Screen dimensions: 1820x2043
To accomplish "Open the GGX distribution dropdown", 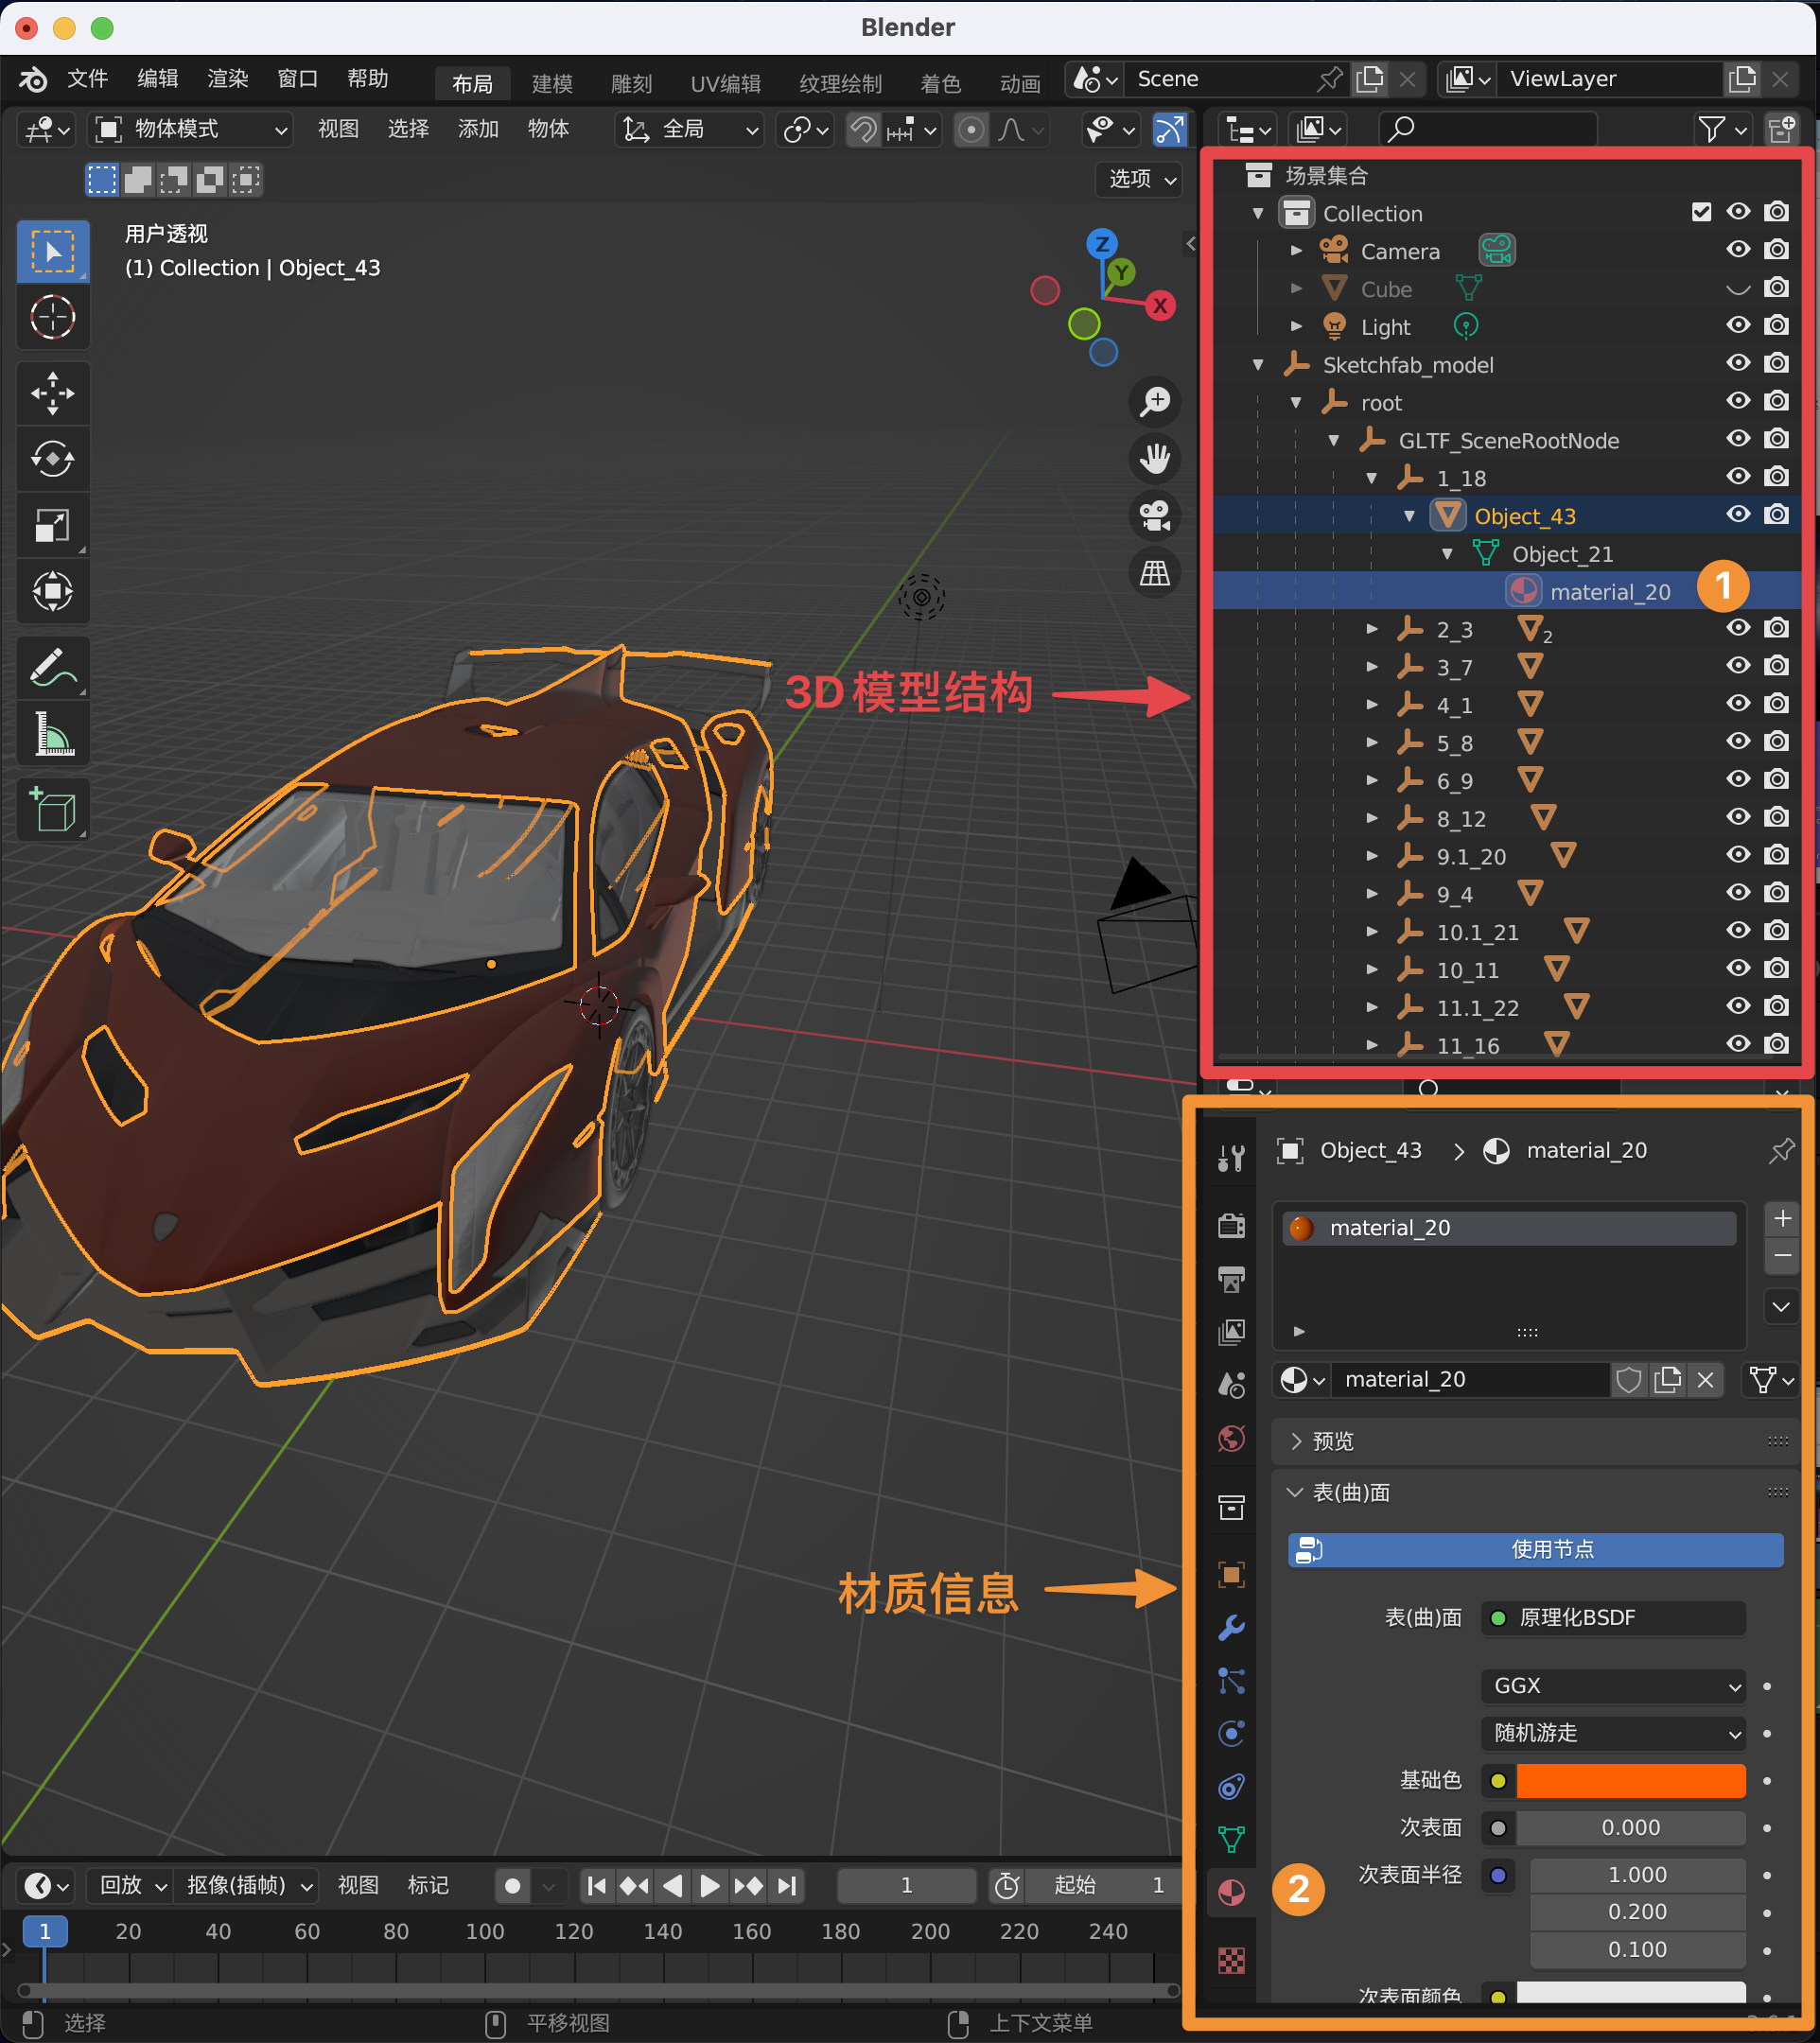I will (1612, 1686).
